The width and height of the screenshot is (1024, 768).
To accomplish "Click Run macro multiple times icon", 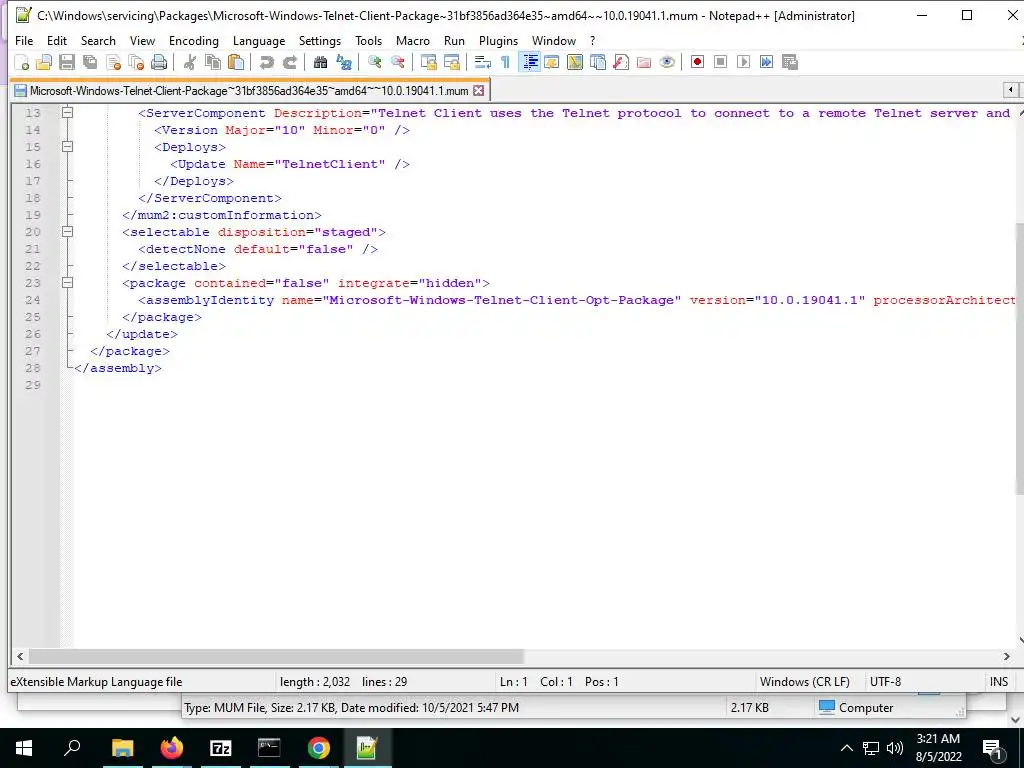I will click(766, 62).
